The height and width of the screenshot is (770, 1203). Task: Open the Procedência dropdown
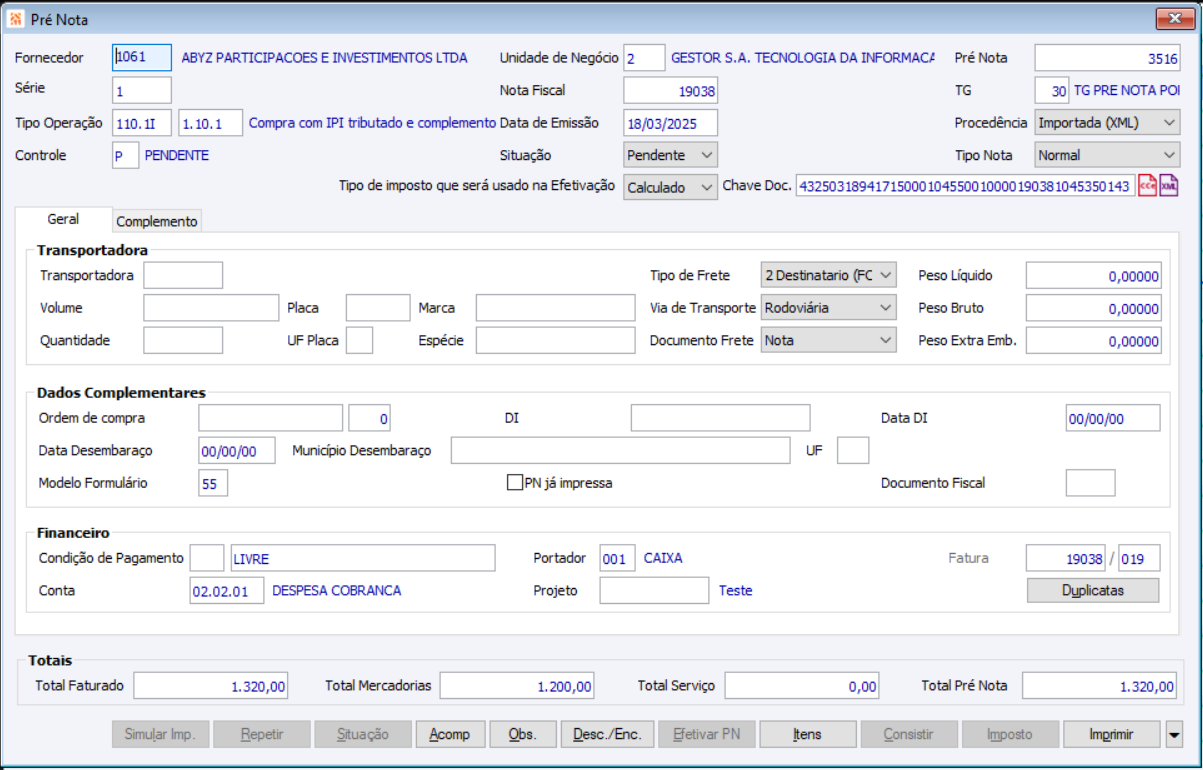1107,123
